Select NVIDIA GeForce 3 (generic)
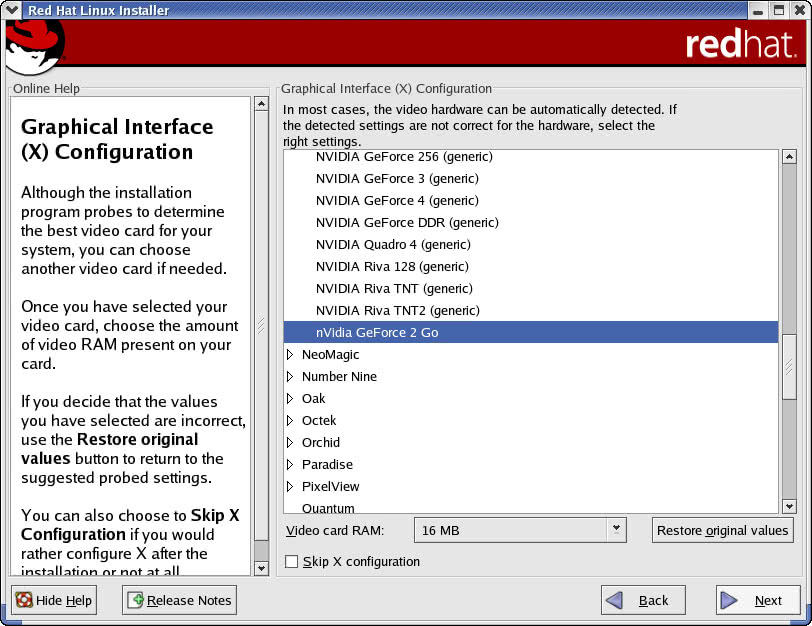This screenshot has width=812, height=626. tap(531, 179)
